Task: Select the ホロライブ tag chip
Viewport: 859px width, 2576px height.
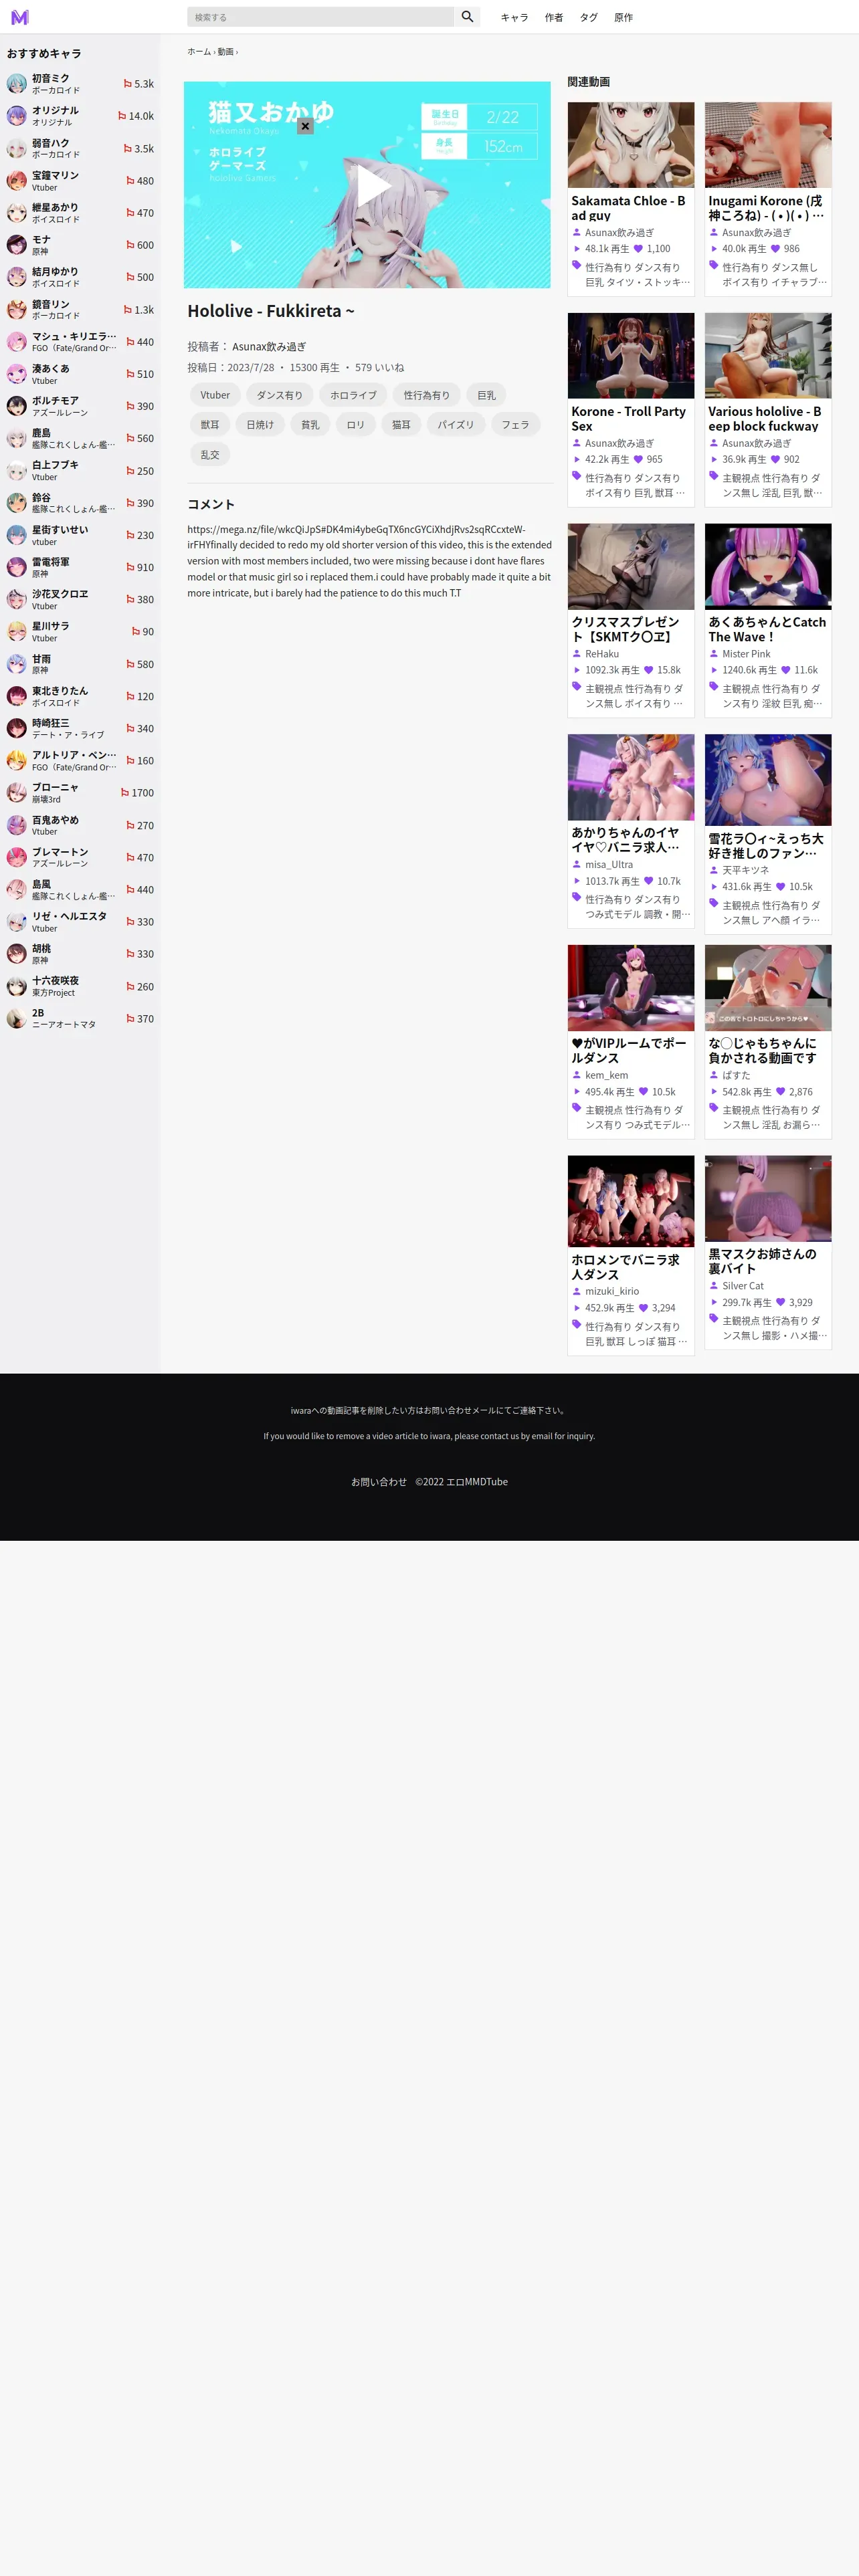Action: pos(354,395)
